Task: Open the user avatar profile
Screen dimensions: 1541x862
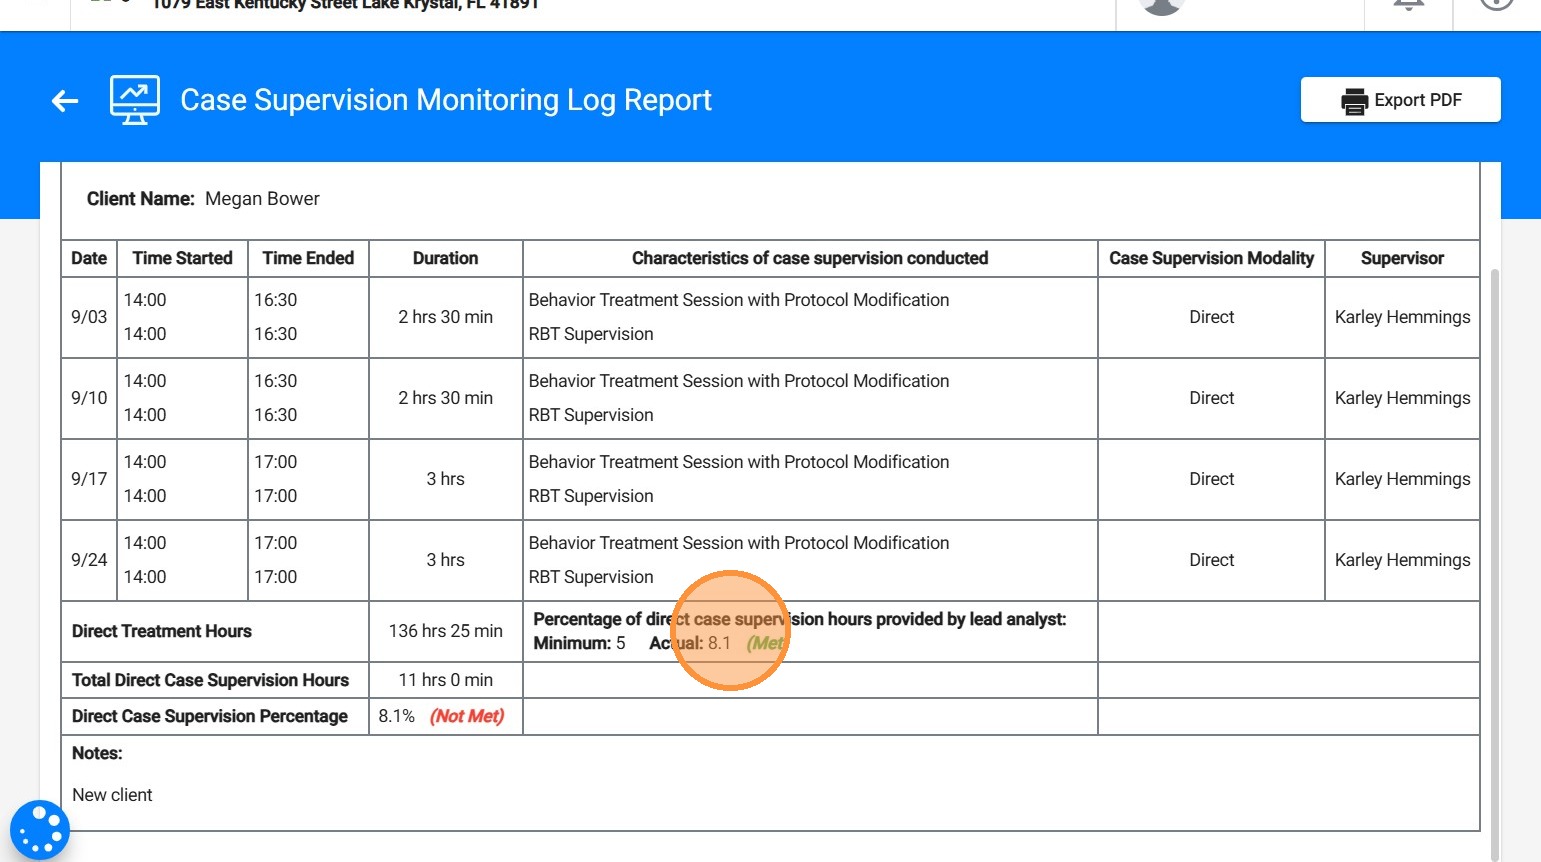Action: pyautogui.click(x=1162, y=5)
